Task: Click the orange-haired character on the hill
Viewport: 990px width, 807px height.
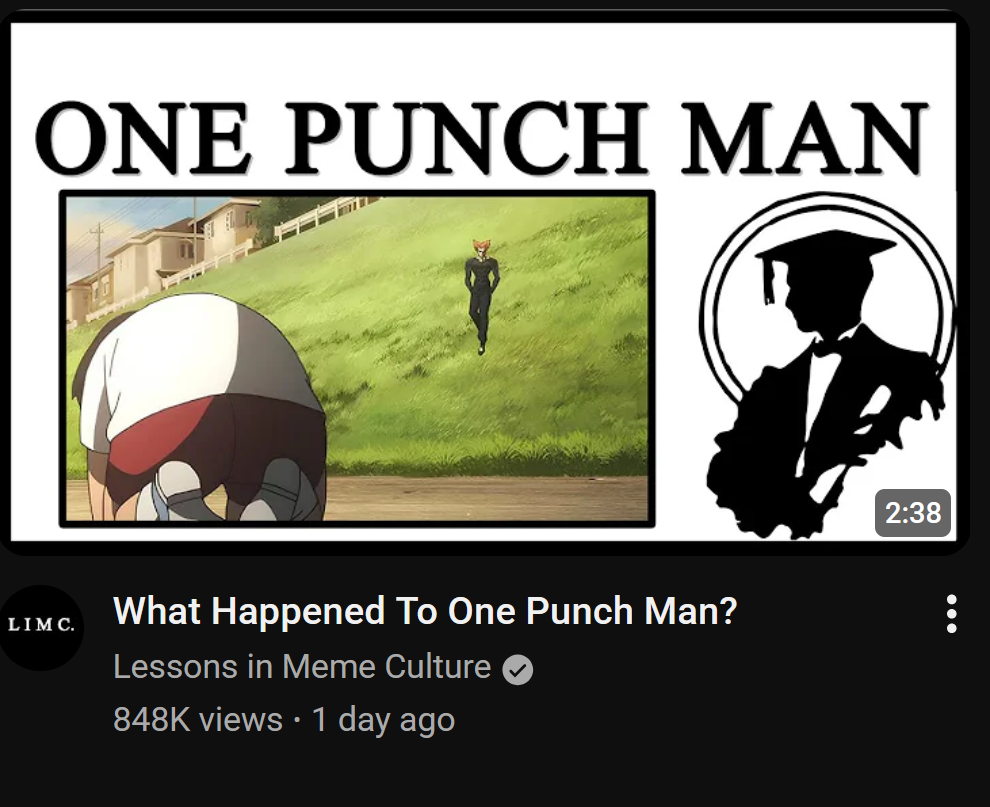Action: click(482, 295)
